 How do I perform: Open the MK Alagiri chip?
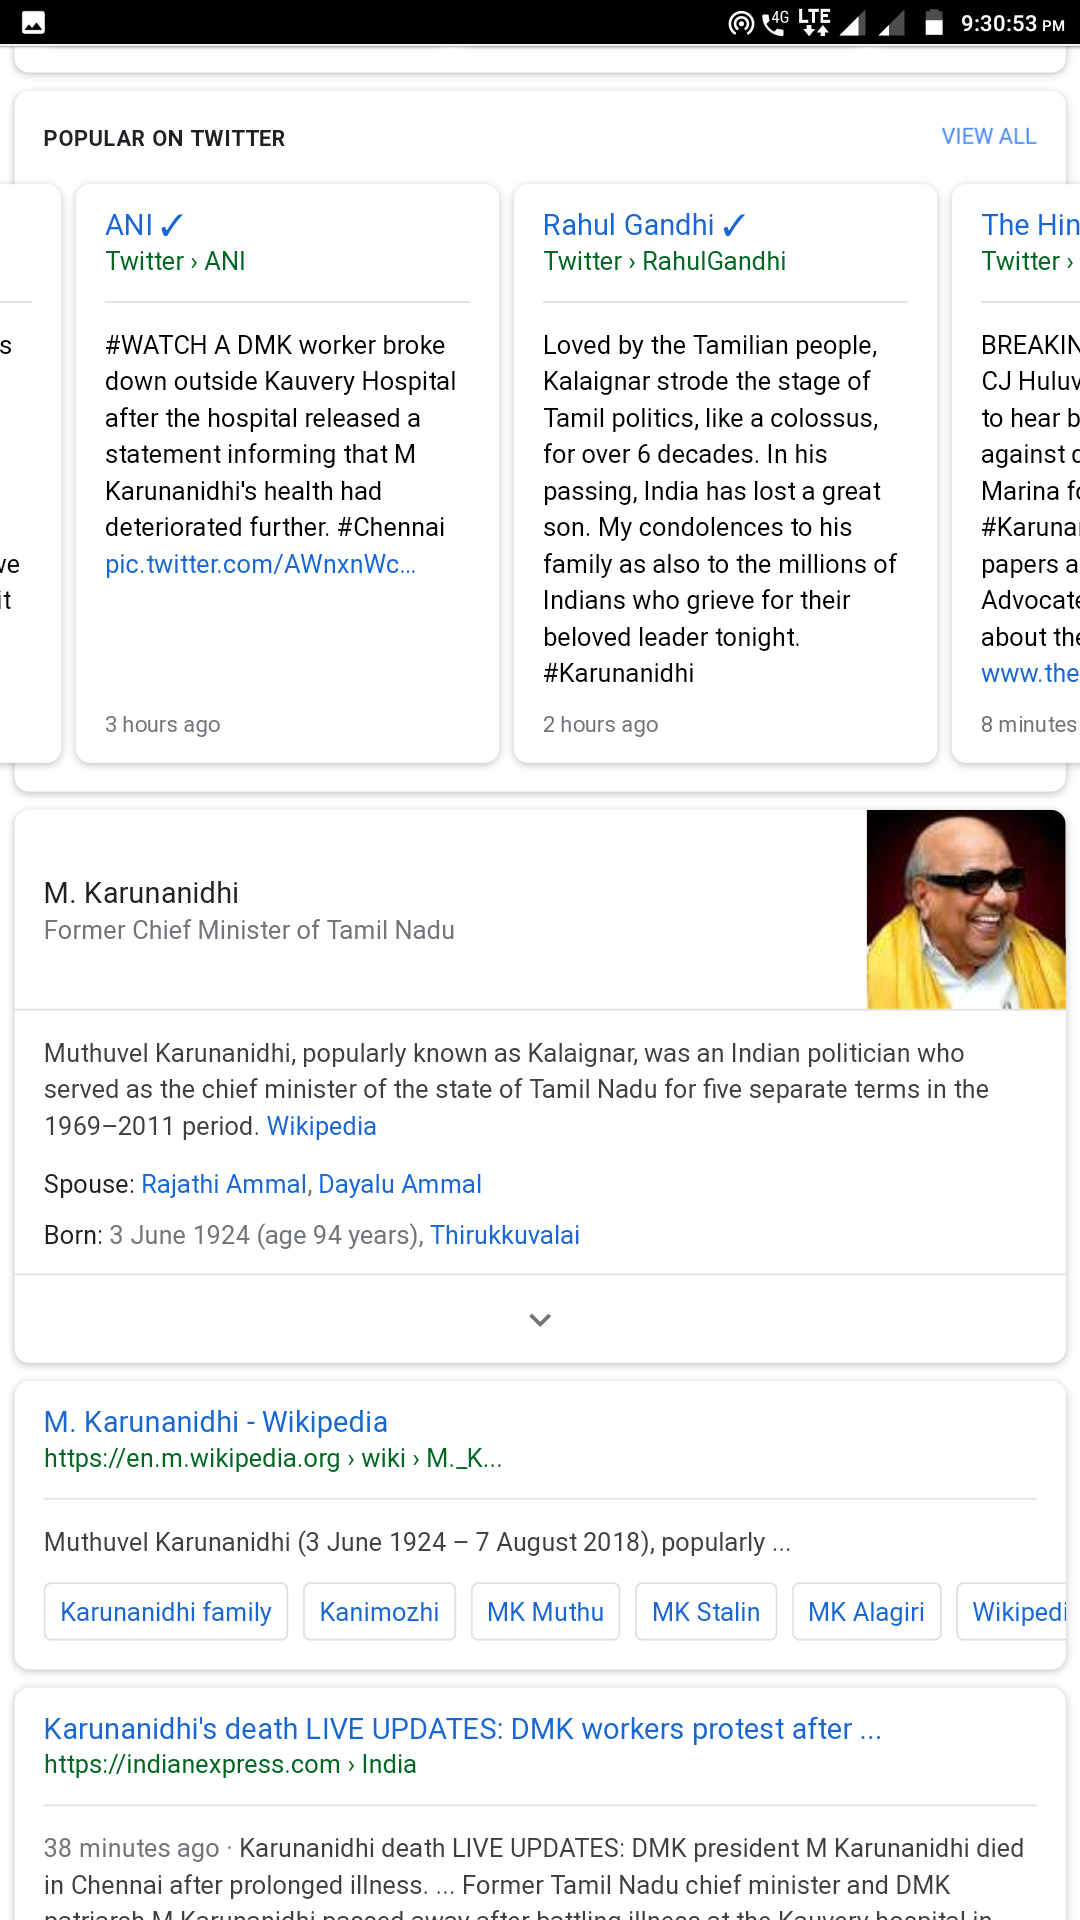[x=866, y=1612]
